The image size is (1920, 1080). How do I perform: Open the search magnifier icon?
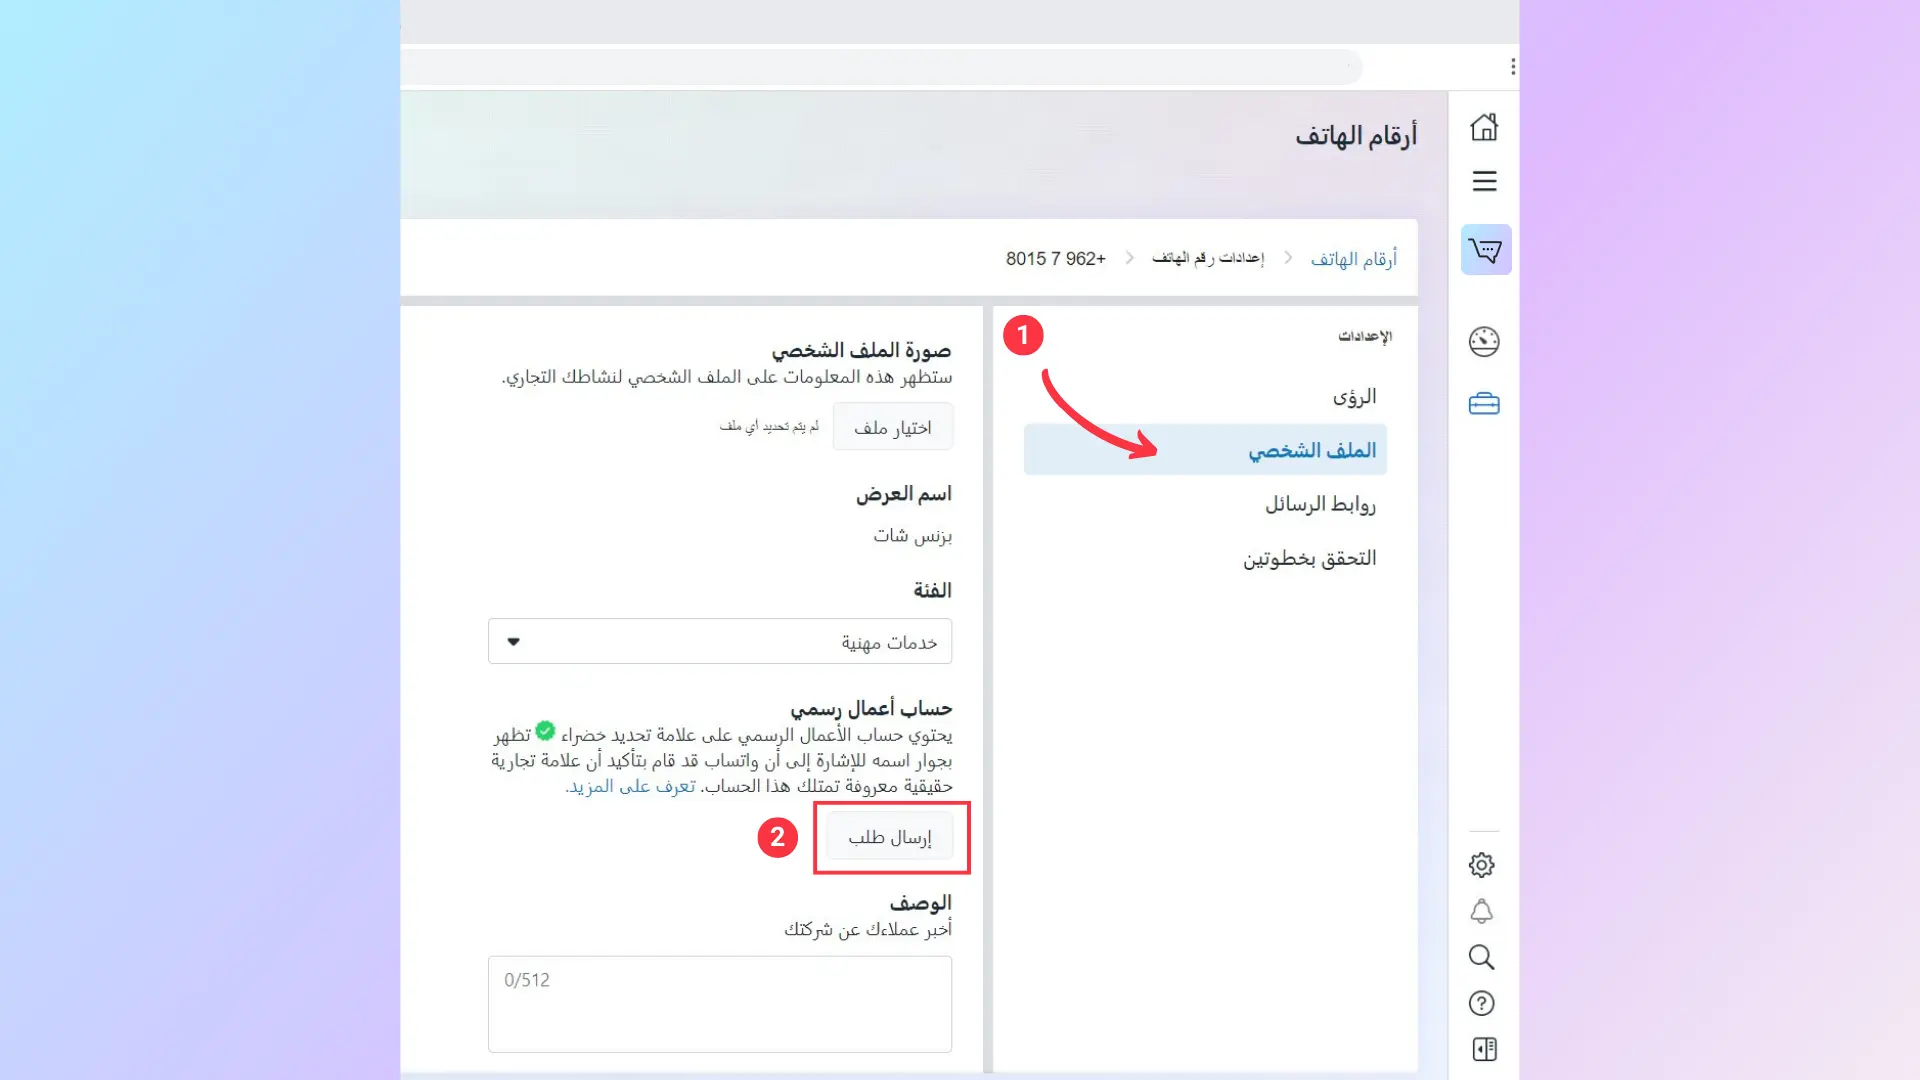[1482, 957]
